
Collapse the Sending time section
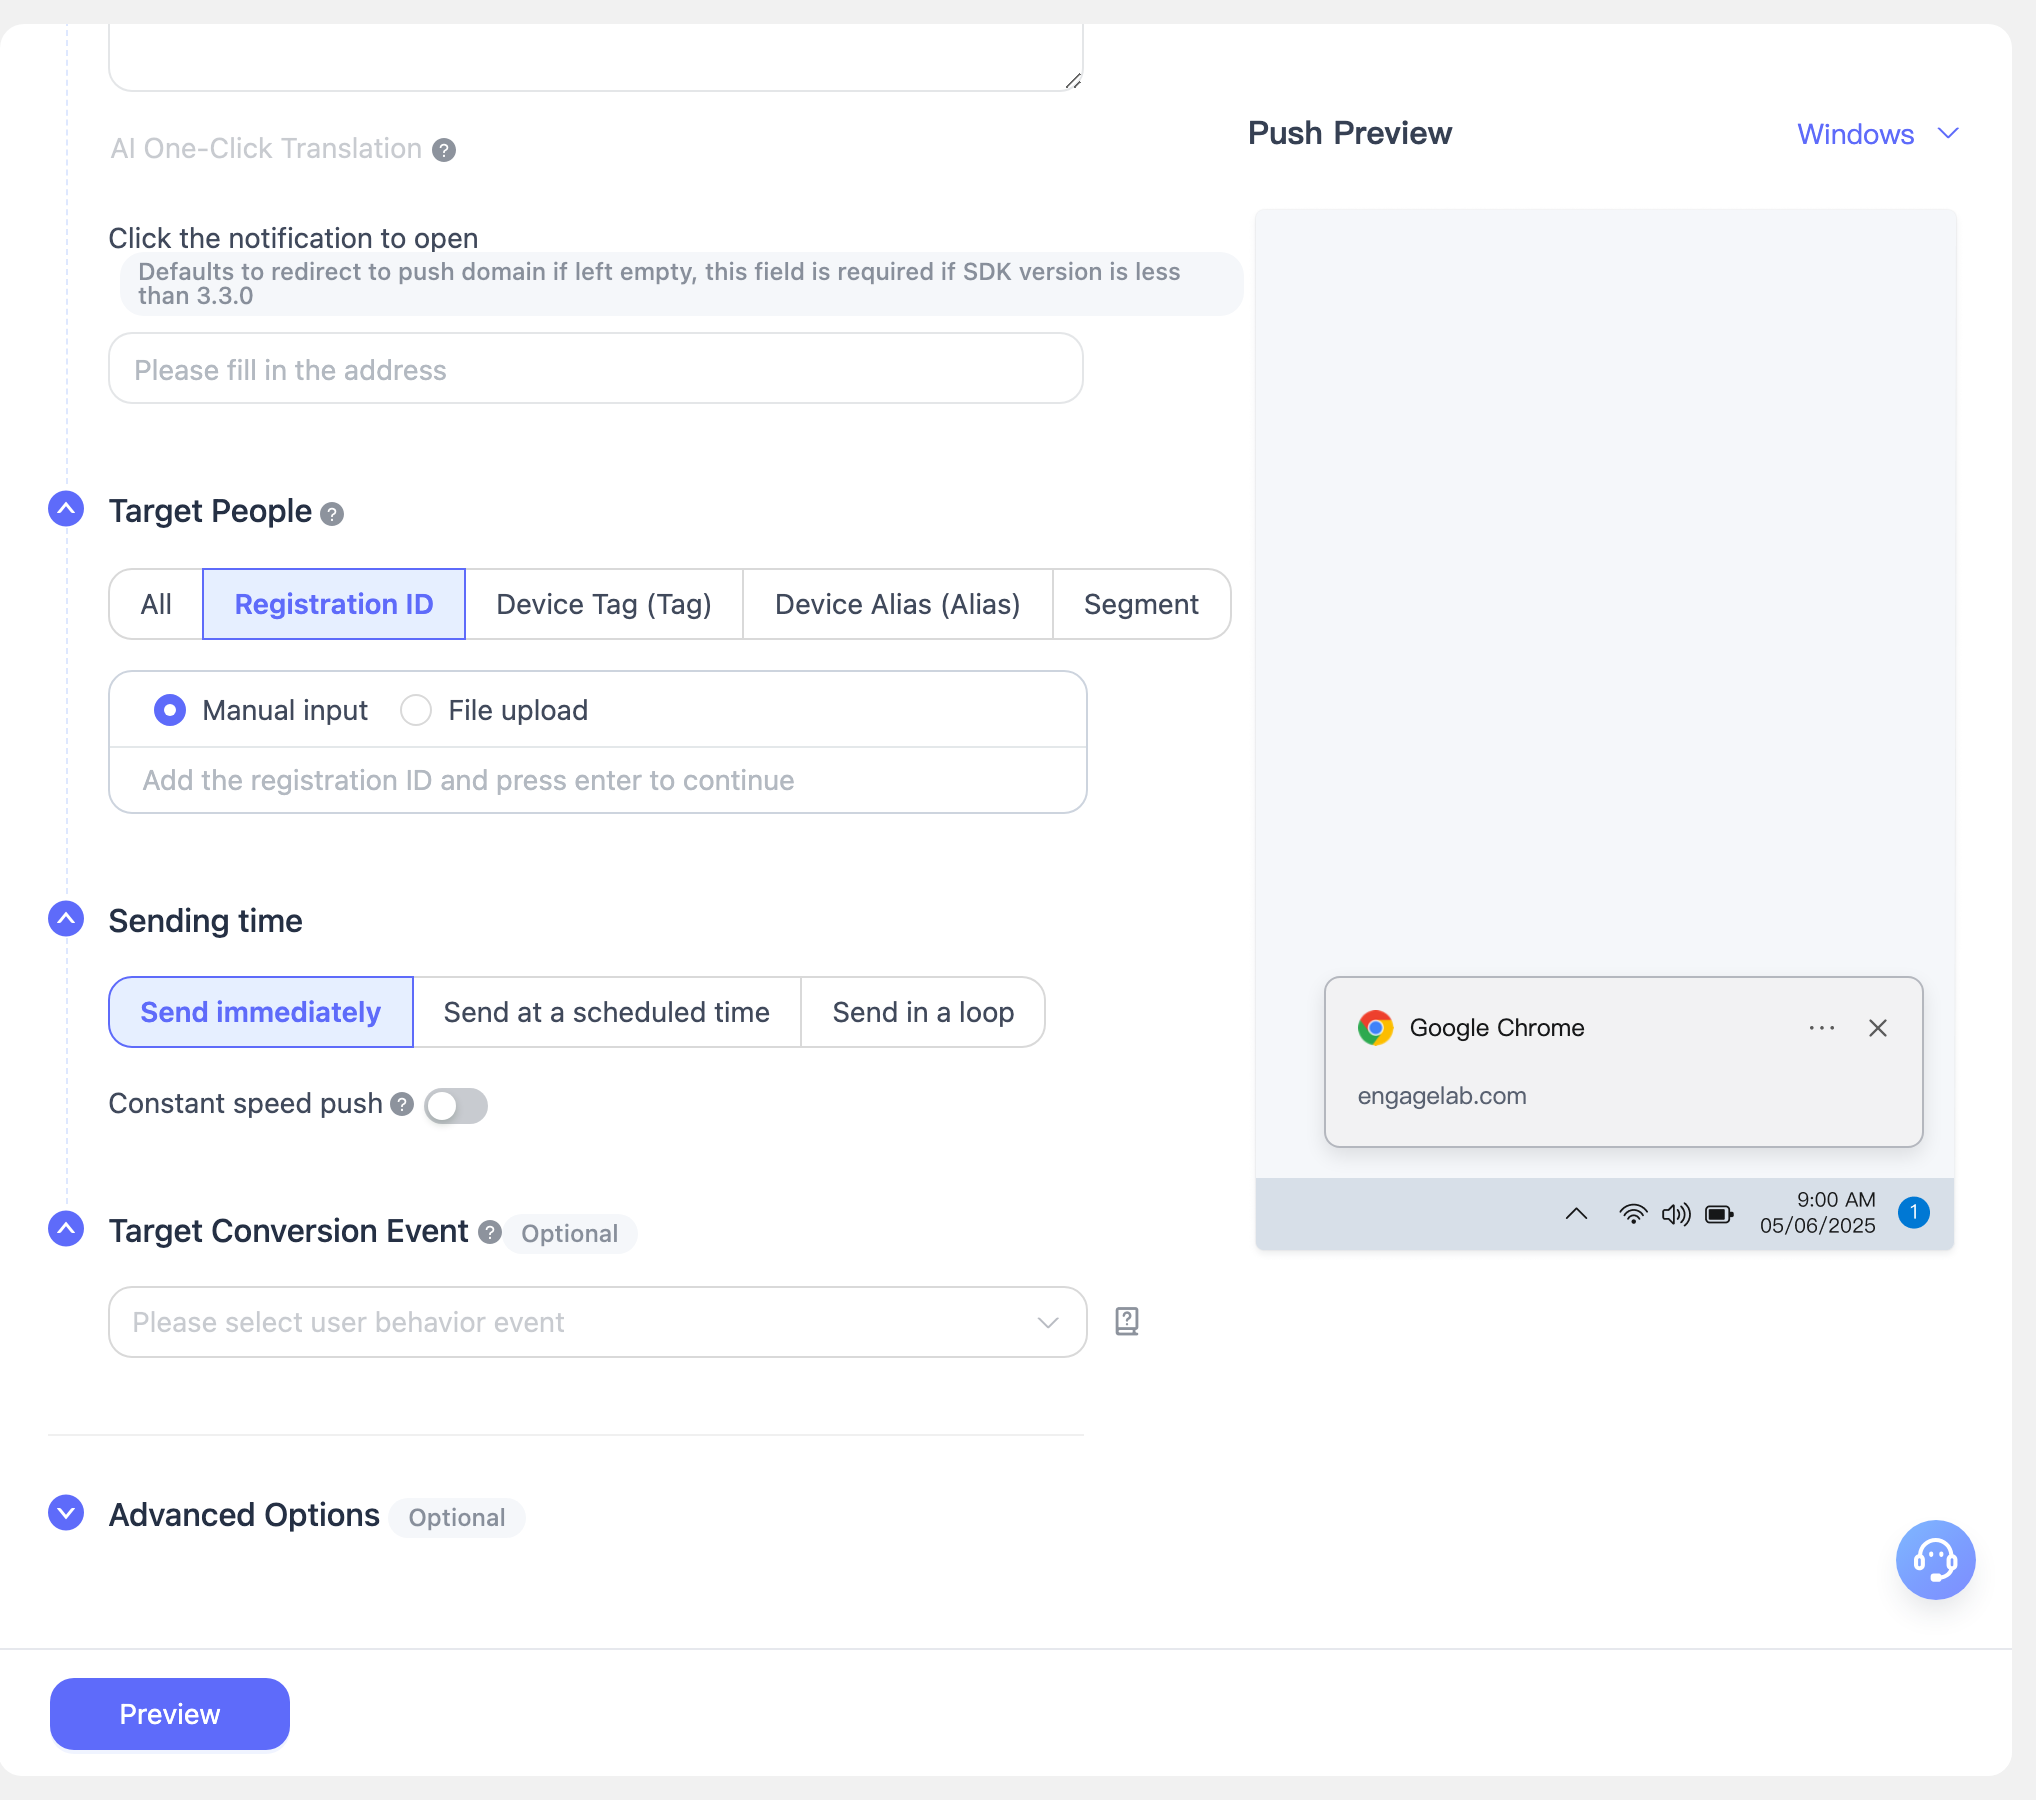coord(66,919)
